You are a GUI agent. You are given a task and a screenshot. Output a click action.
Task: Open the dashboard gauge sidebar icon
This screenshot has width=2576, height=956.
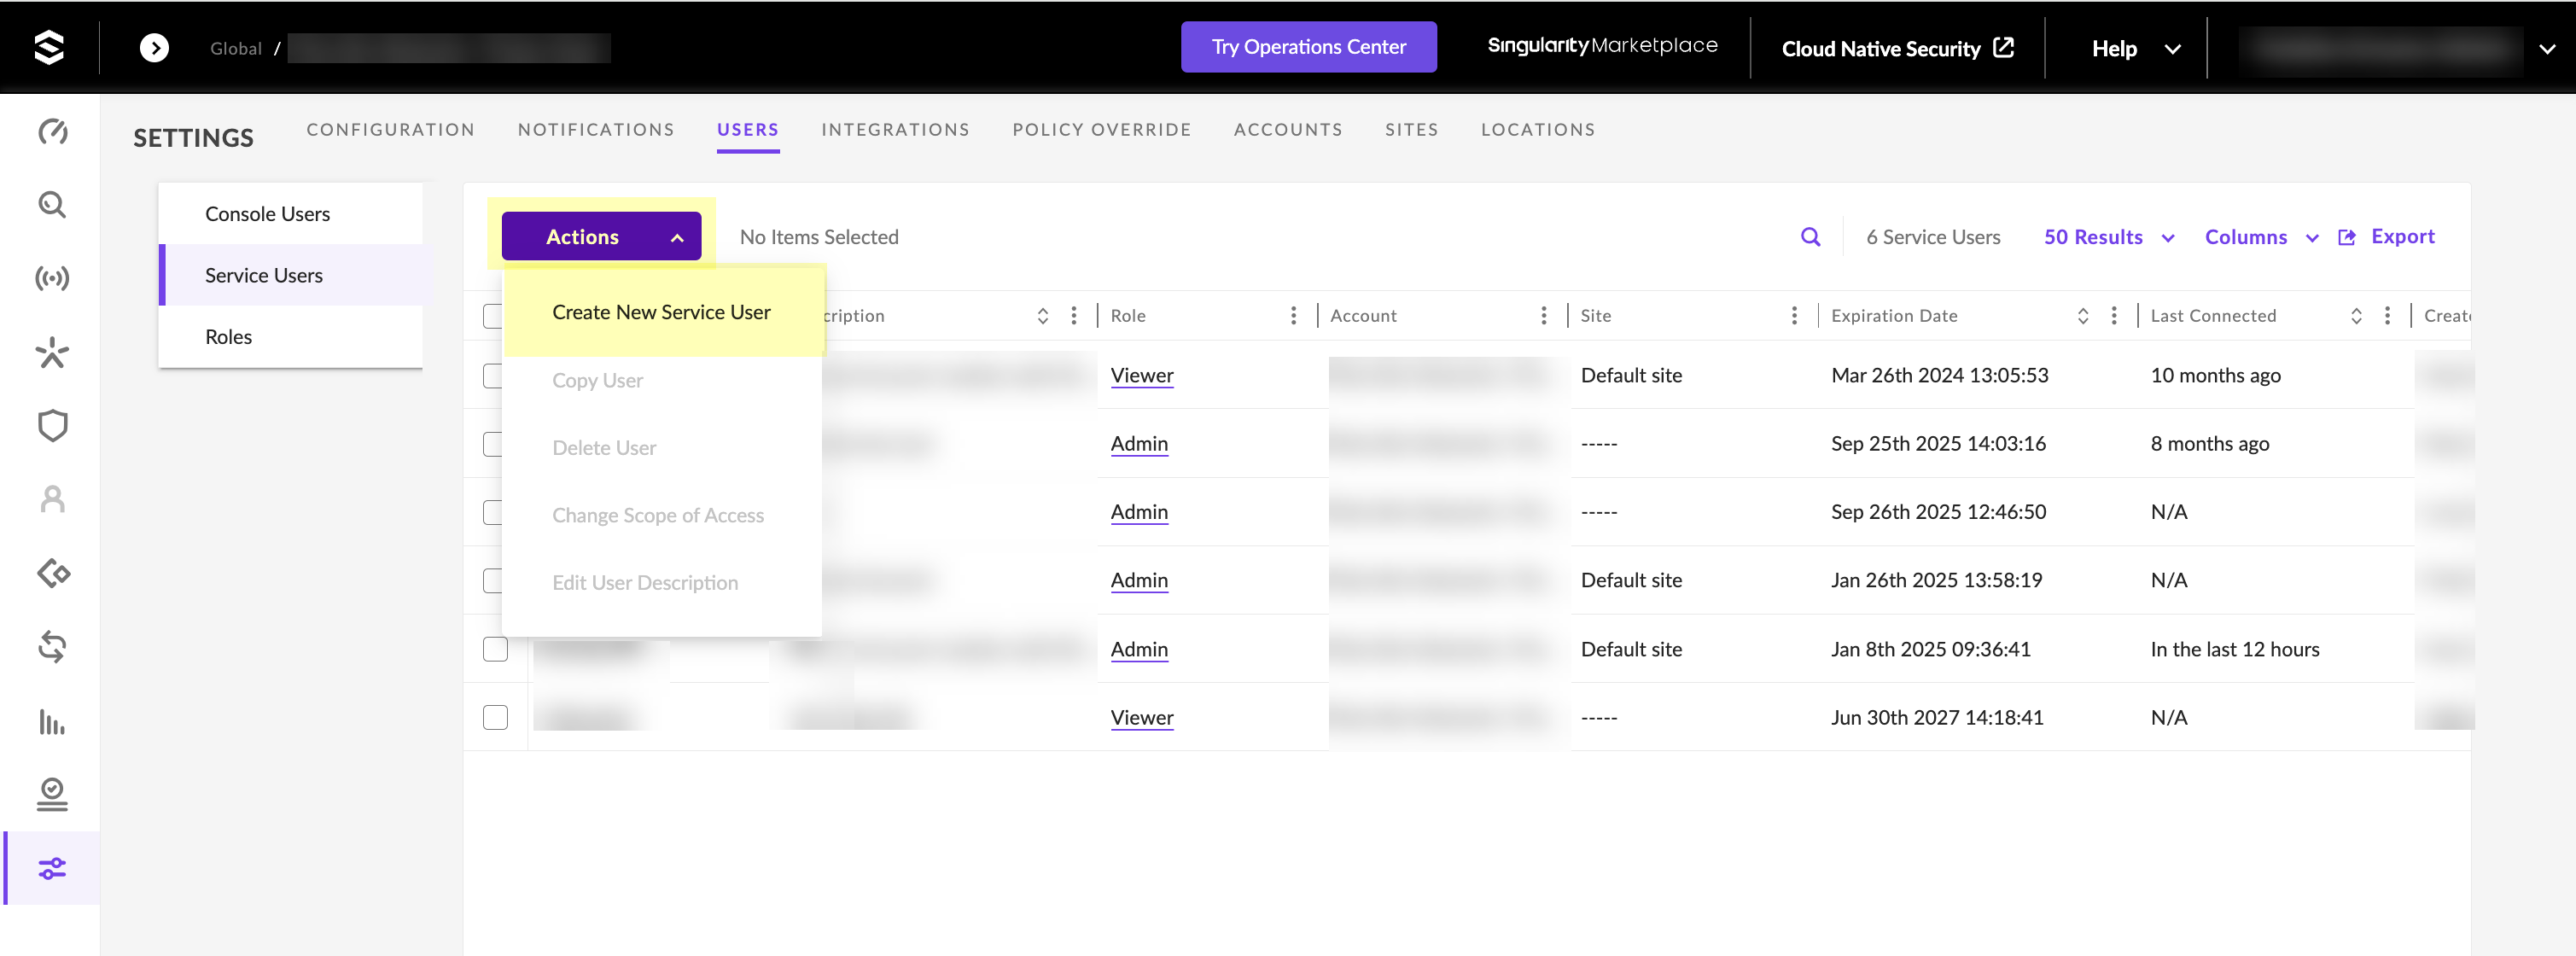(x=52, y=131)
